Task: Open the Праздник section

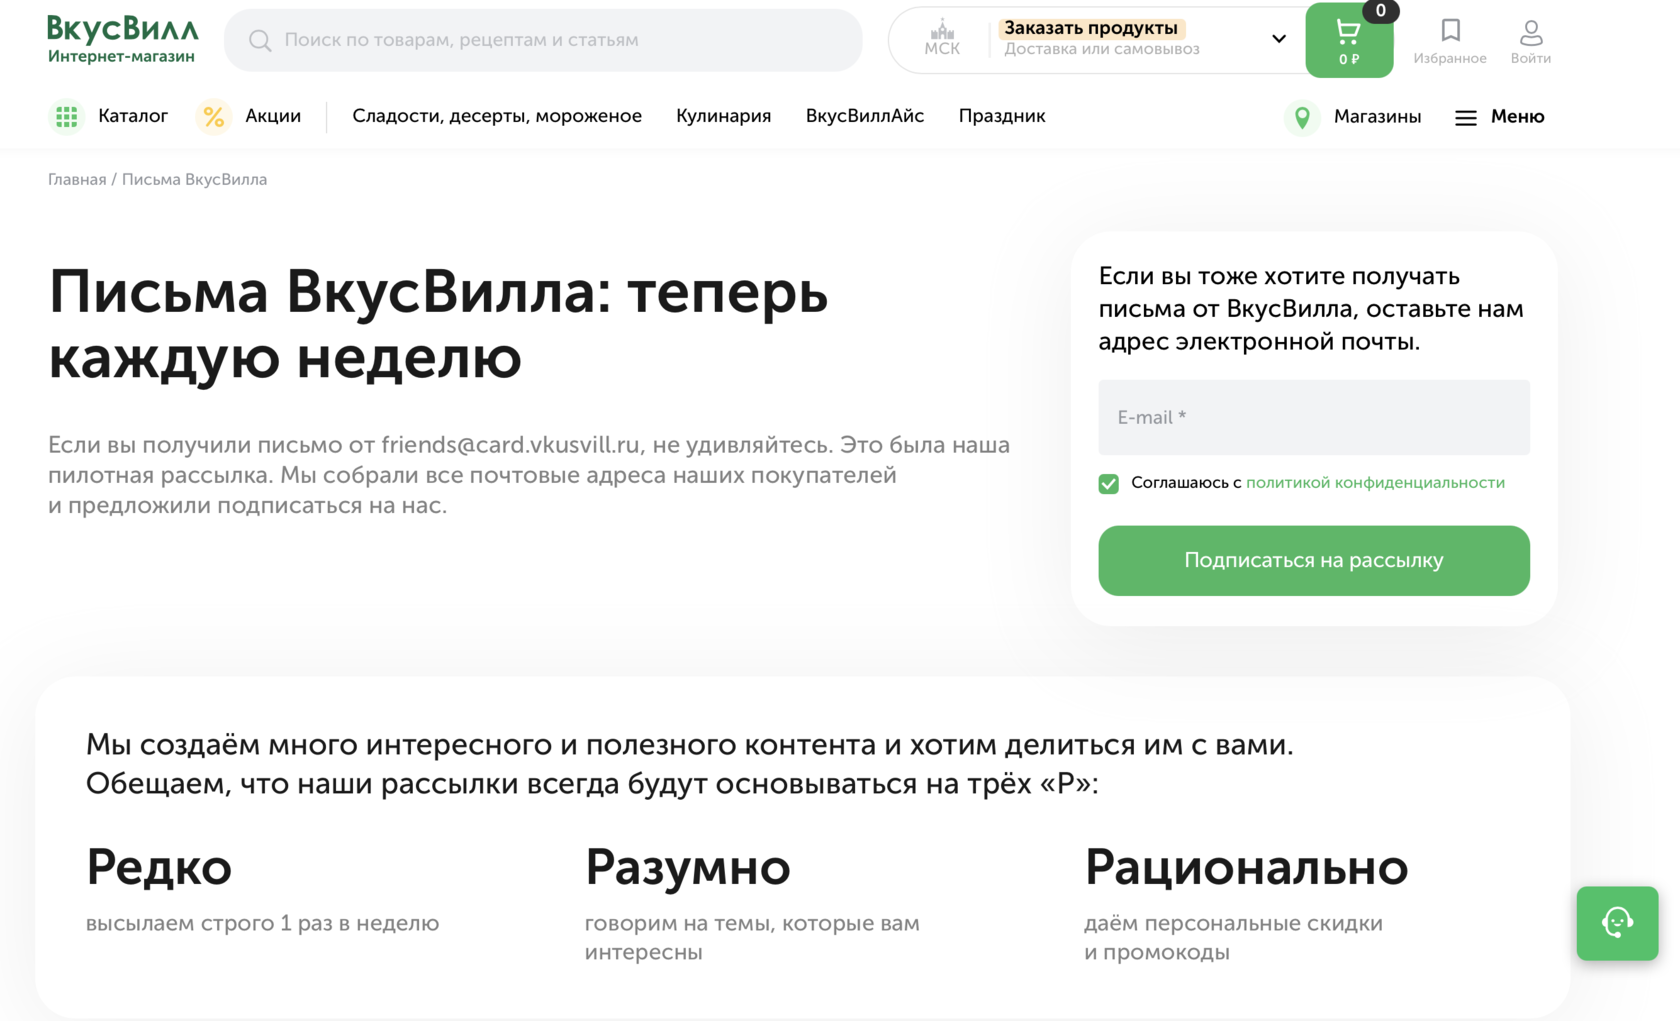Action: (1002, 116)
